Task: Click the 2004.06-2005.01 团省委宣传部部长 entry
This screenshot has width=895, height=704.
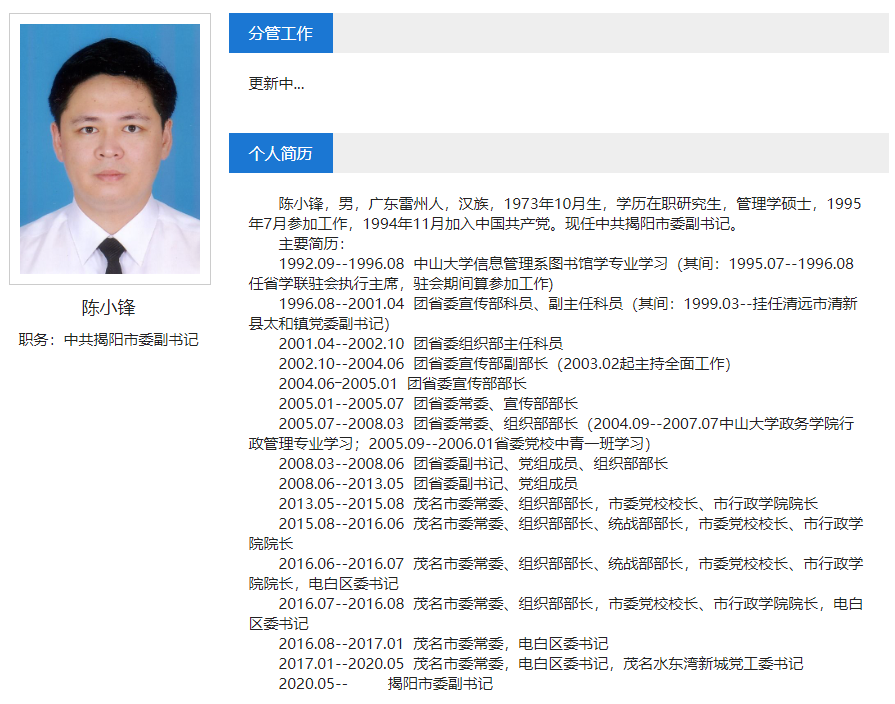Action: (402, 384)
